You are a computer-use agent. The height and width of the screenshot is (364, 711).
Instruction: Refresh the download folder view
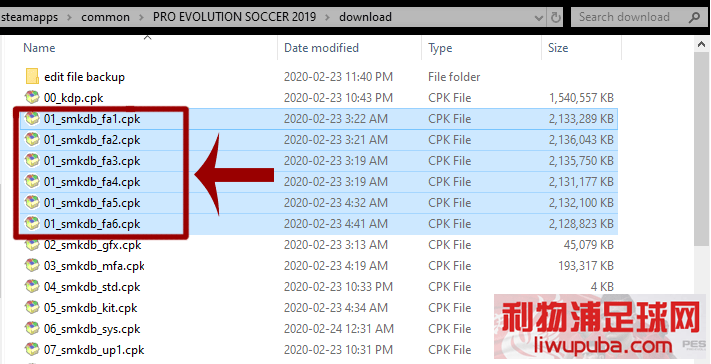(x=555, y=18)
